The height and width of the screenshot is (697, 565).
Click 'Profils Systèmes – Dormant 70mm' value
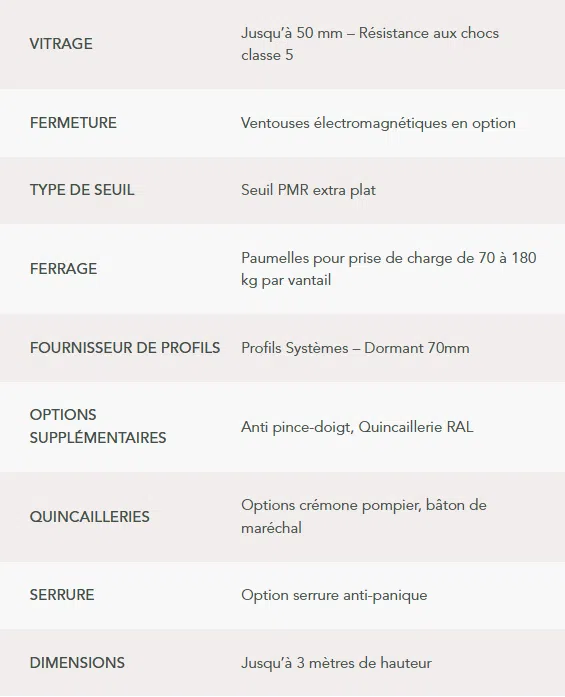355,348
